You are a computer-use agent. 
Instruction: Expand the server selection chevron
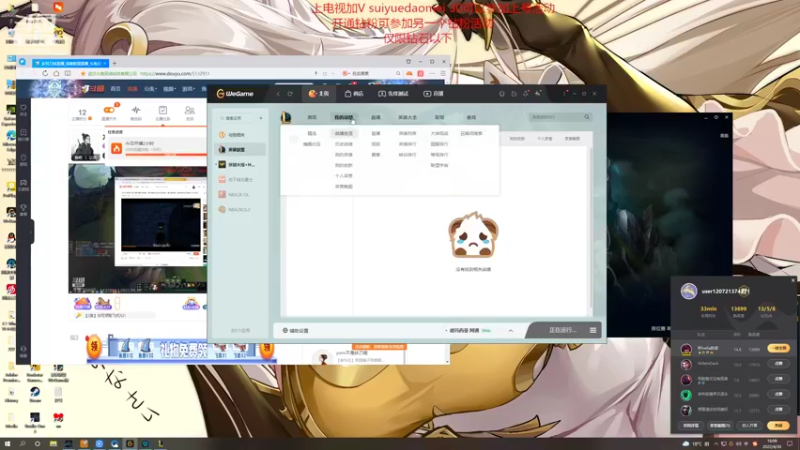511,331
